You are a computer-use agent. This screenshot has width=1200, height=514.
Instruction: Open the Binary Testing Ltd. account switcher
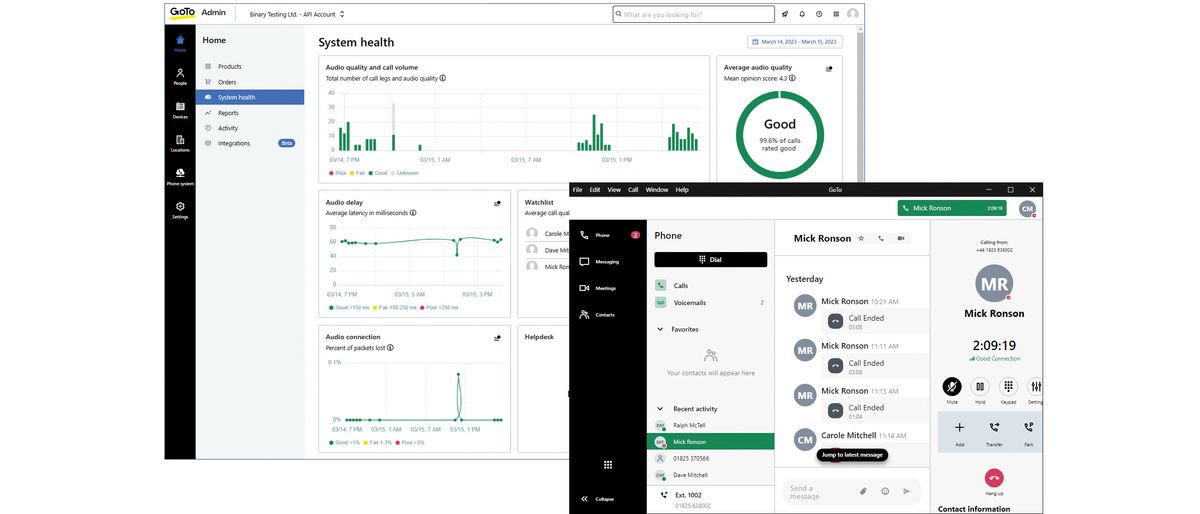[x=297, y=14]
